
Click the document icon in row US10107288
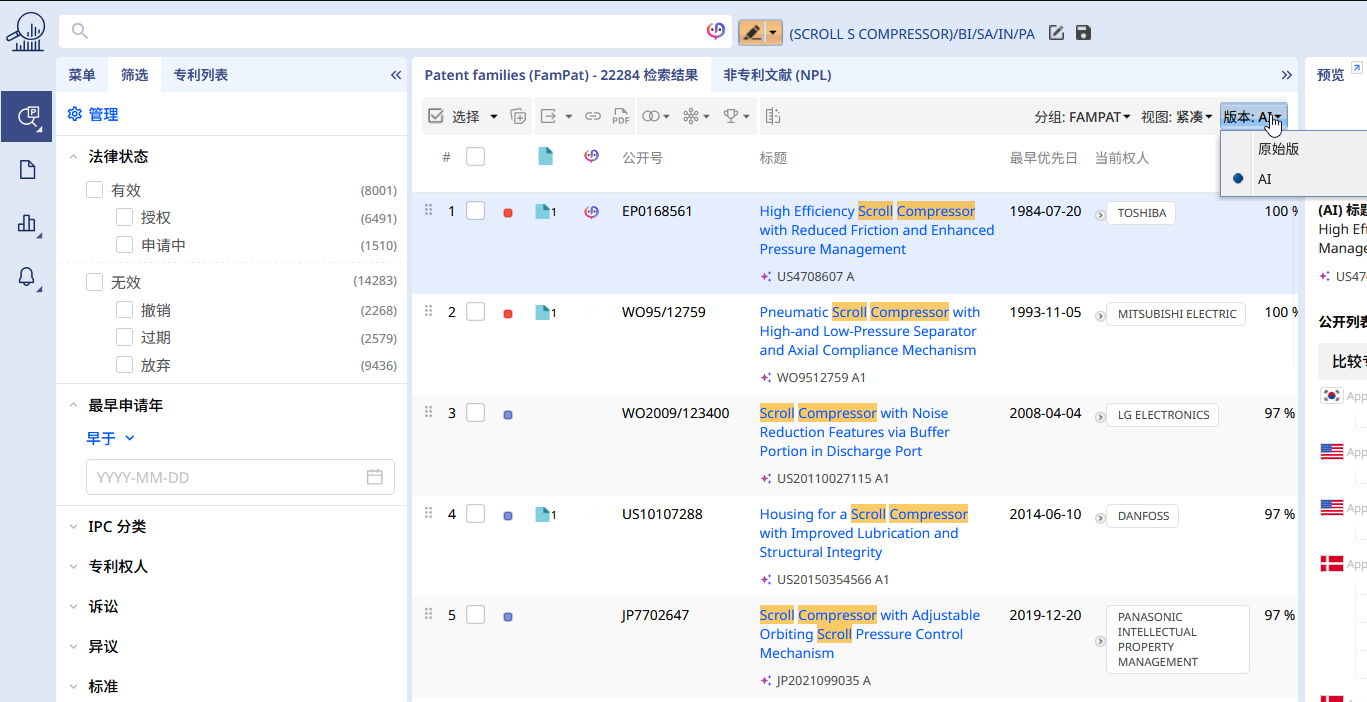[543, 515]
